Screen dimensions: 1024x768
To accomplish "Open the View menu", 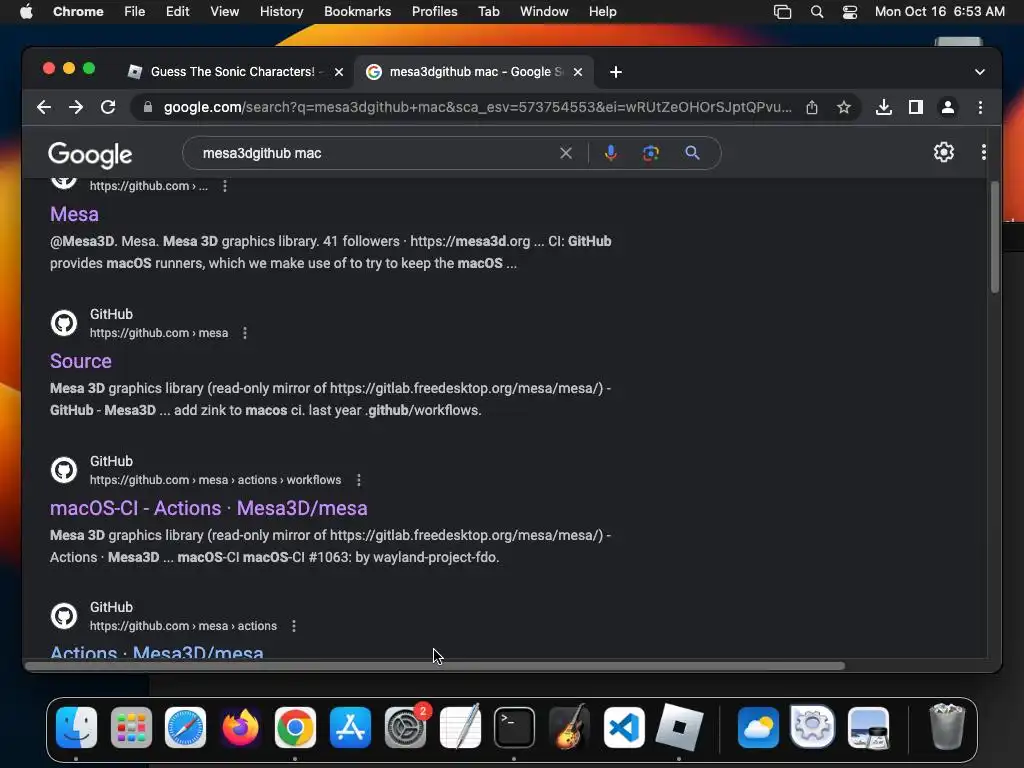I will point(225,12).
